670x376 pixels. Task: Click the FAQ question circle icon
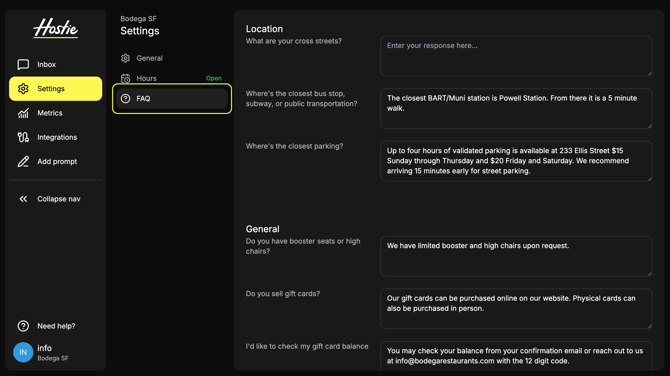(125, 99)
